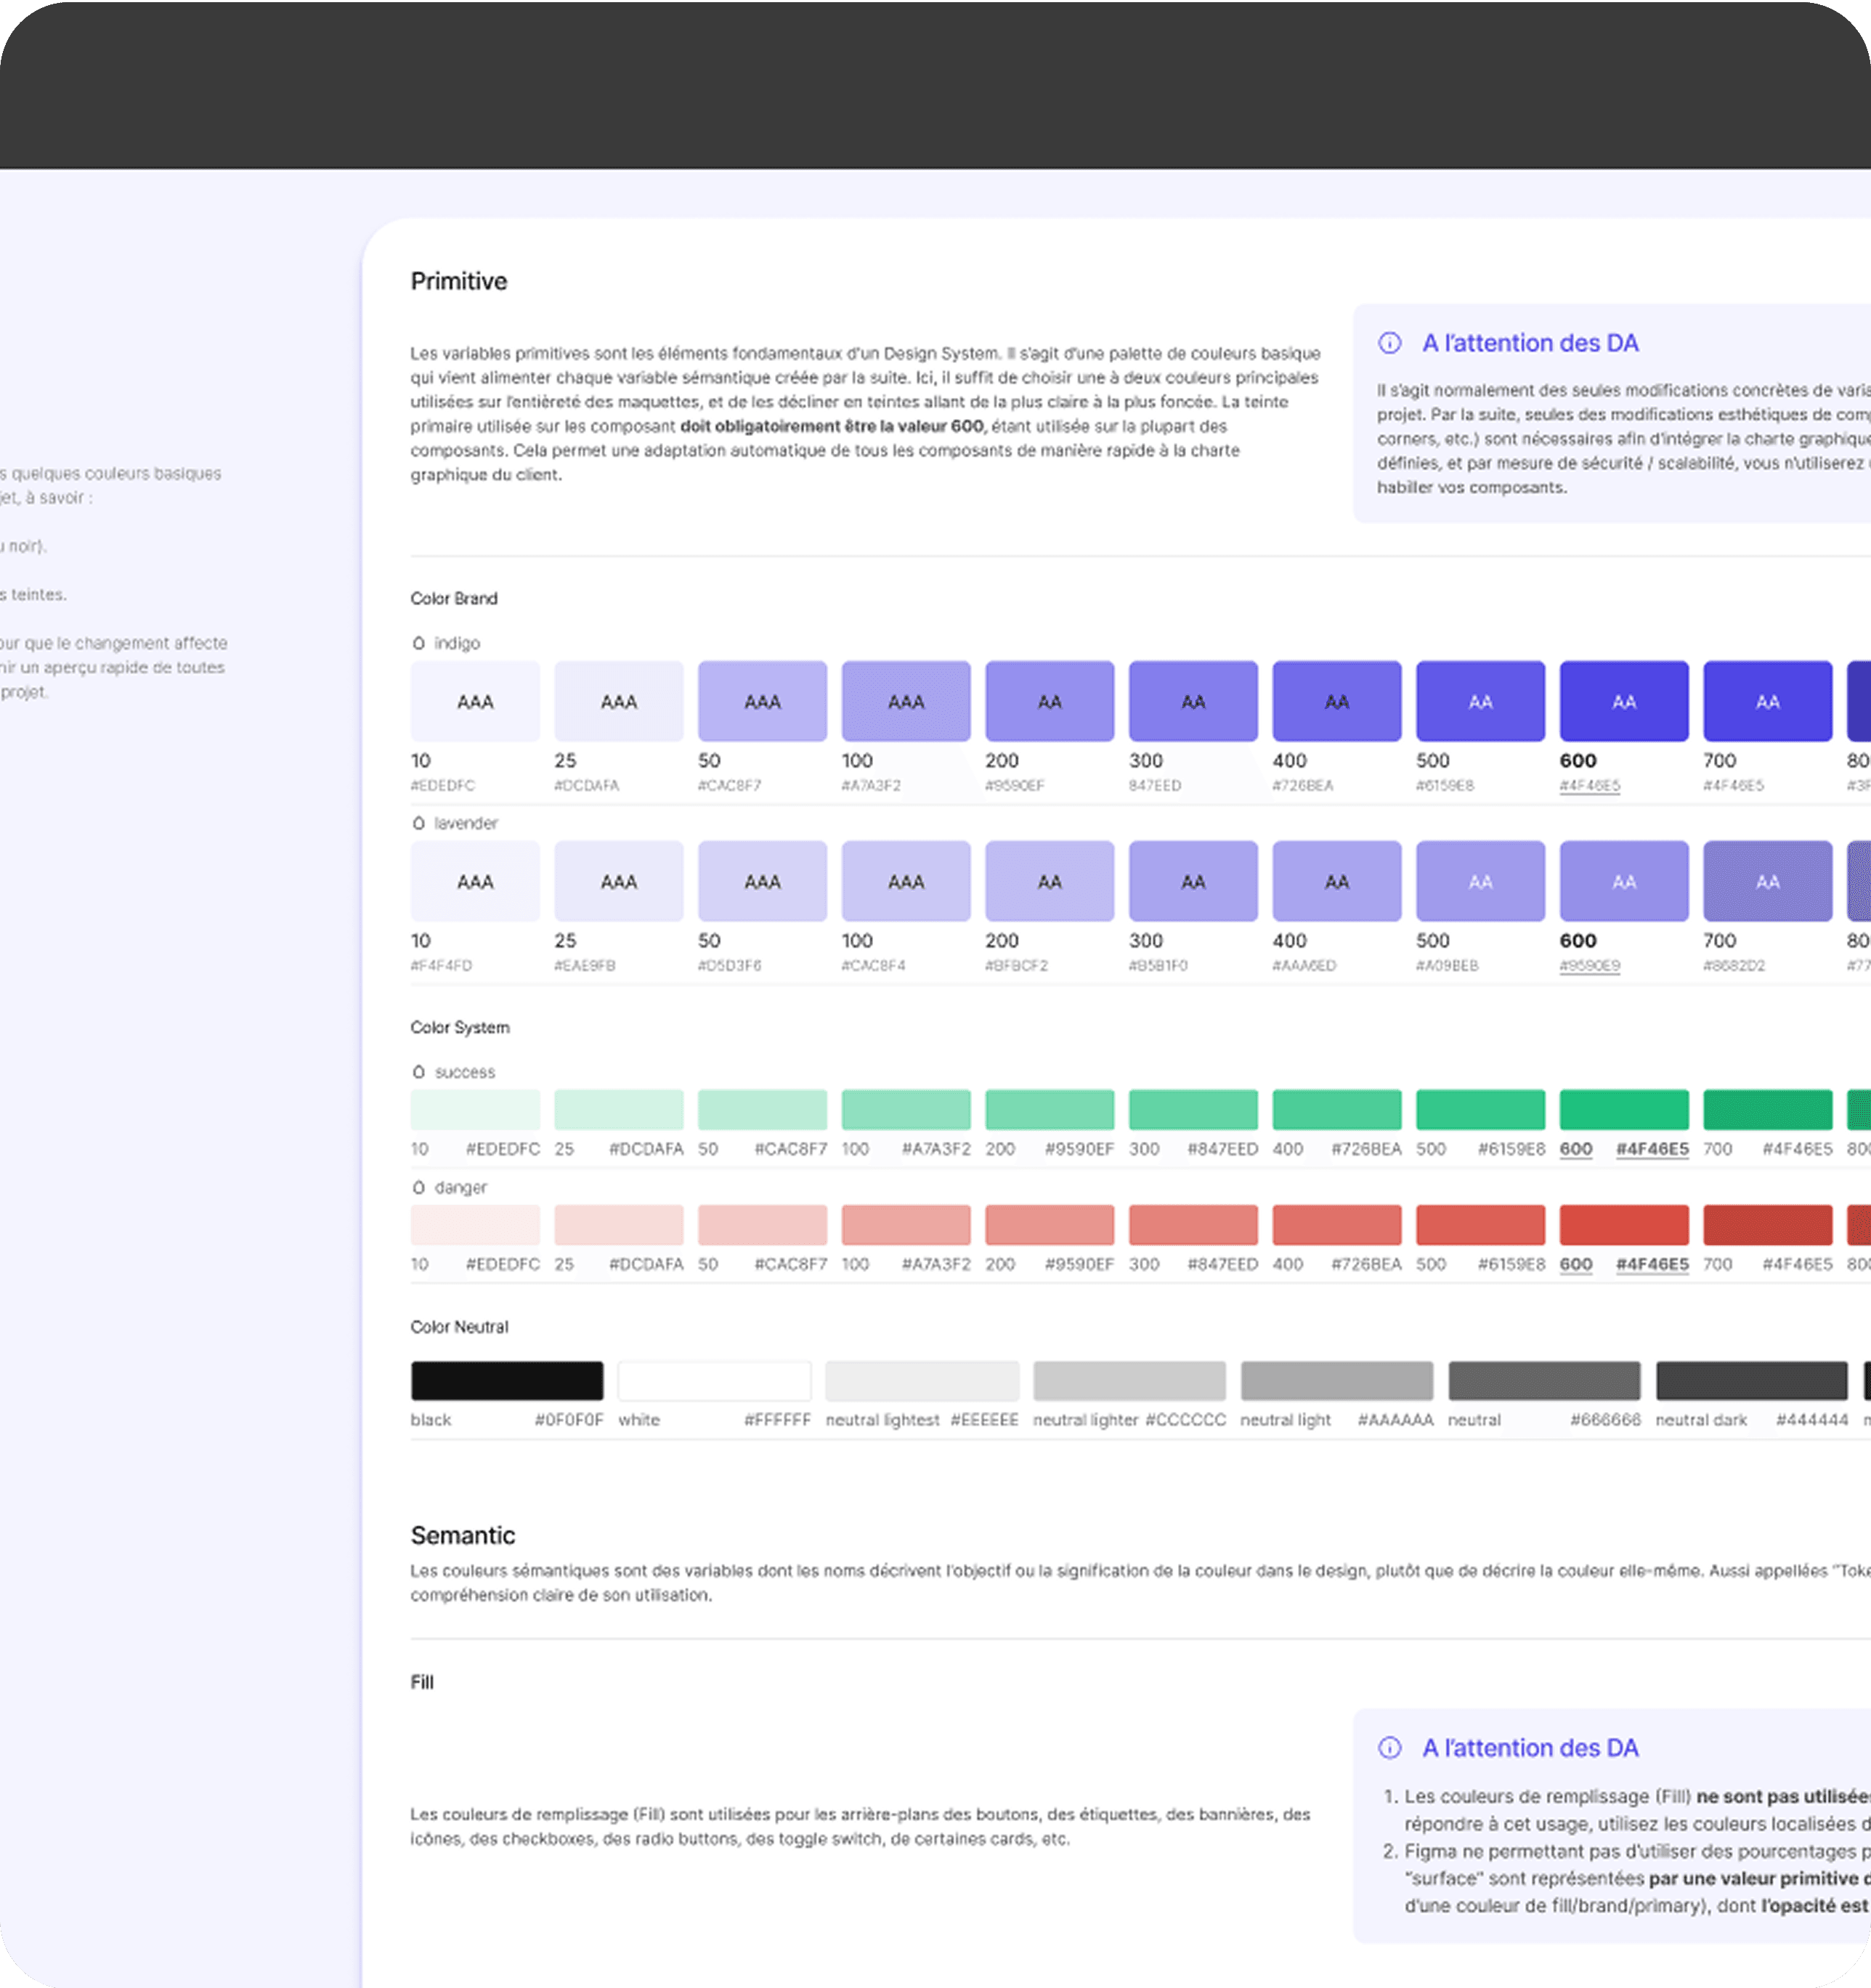Click info icon in Fill section attention box
This screenshot has height=1988, width=1871.
click(1390, 1747)
